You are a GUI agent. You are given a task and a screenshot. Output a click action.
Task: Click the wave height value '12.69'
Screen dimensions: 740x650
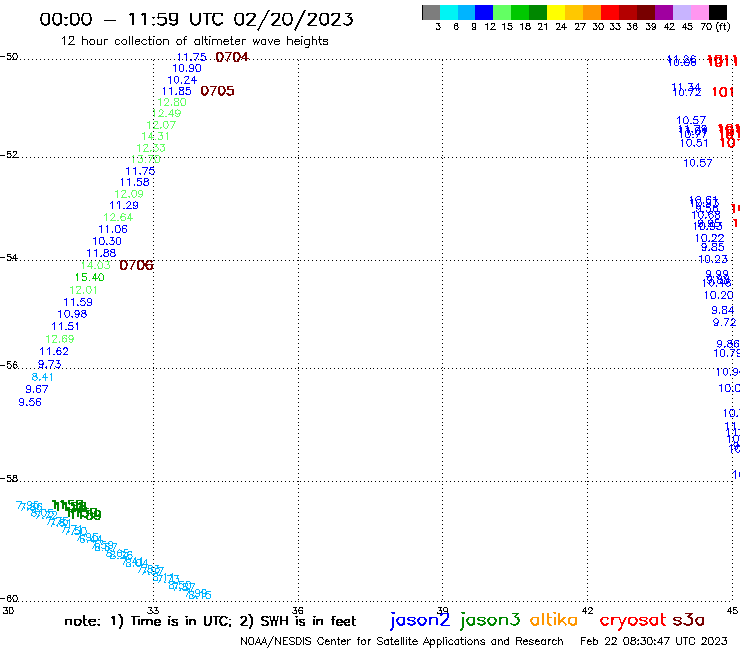point(59,339)
